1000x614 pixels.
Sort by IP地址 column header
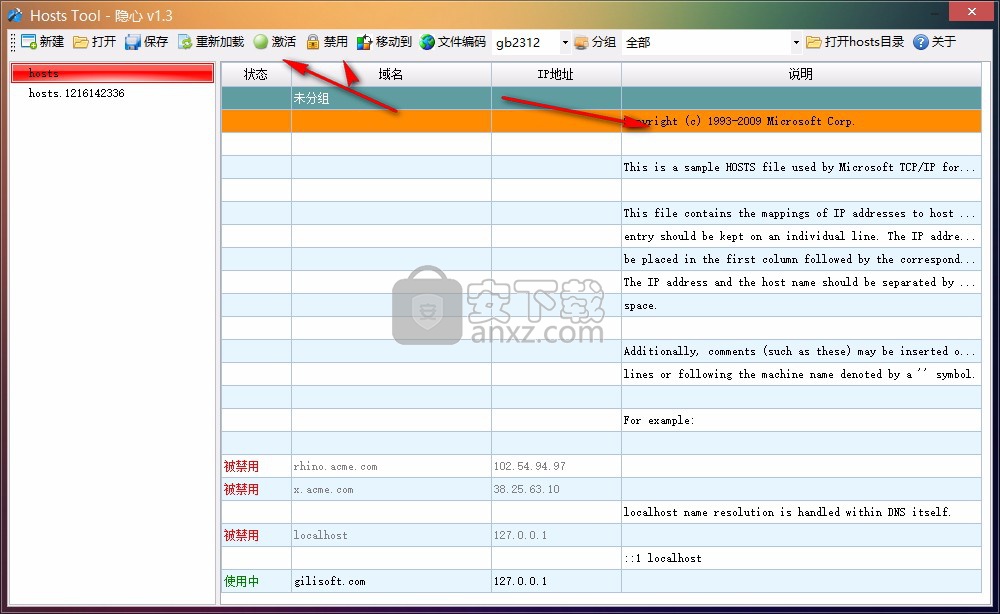click(556, 74)
